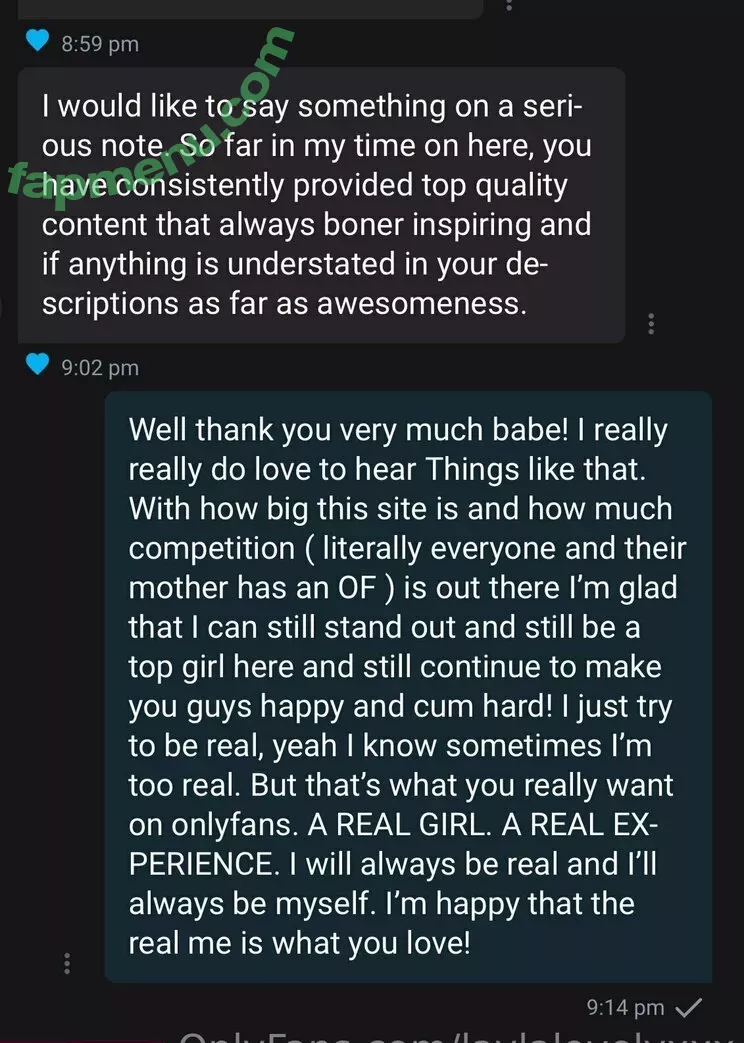The width and height of the screenshot is (744, 1043).
Task: Click the word "competition" in sent reply
Action: [212, 549]
